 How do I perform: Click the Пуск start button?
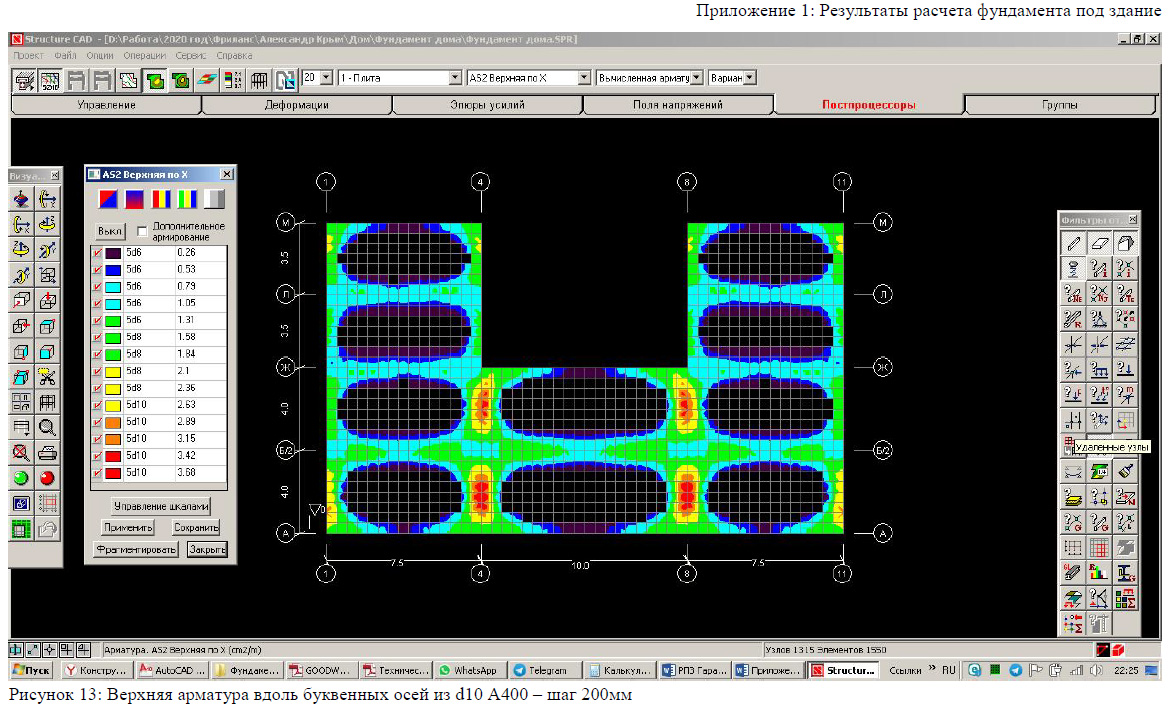(31, 670)
